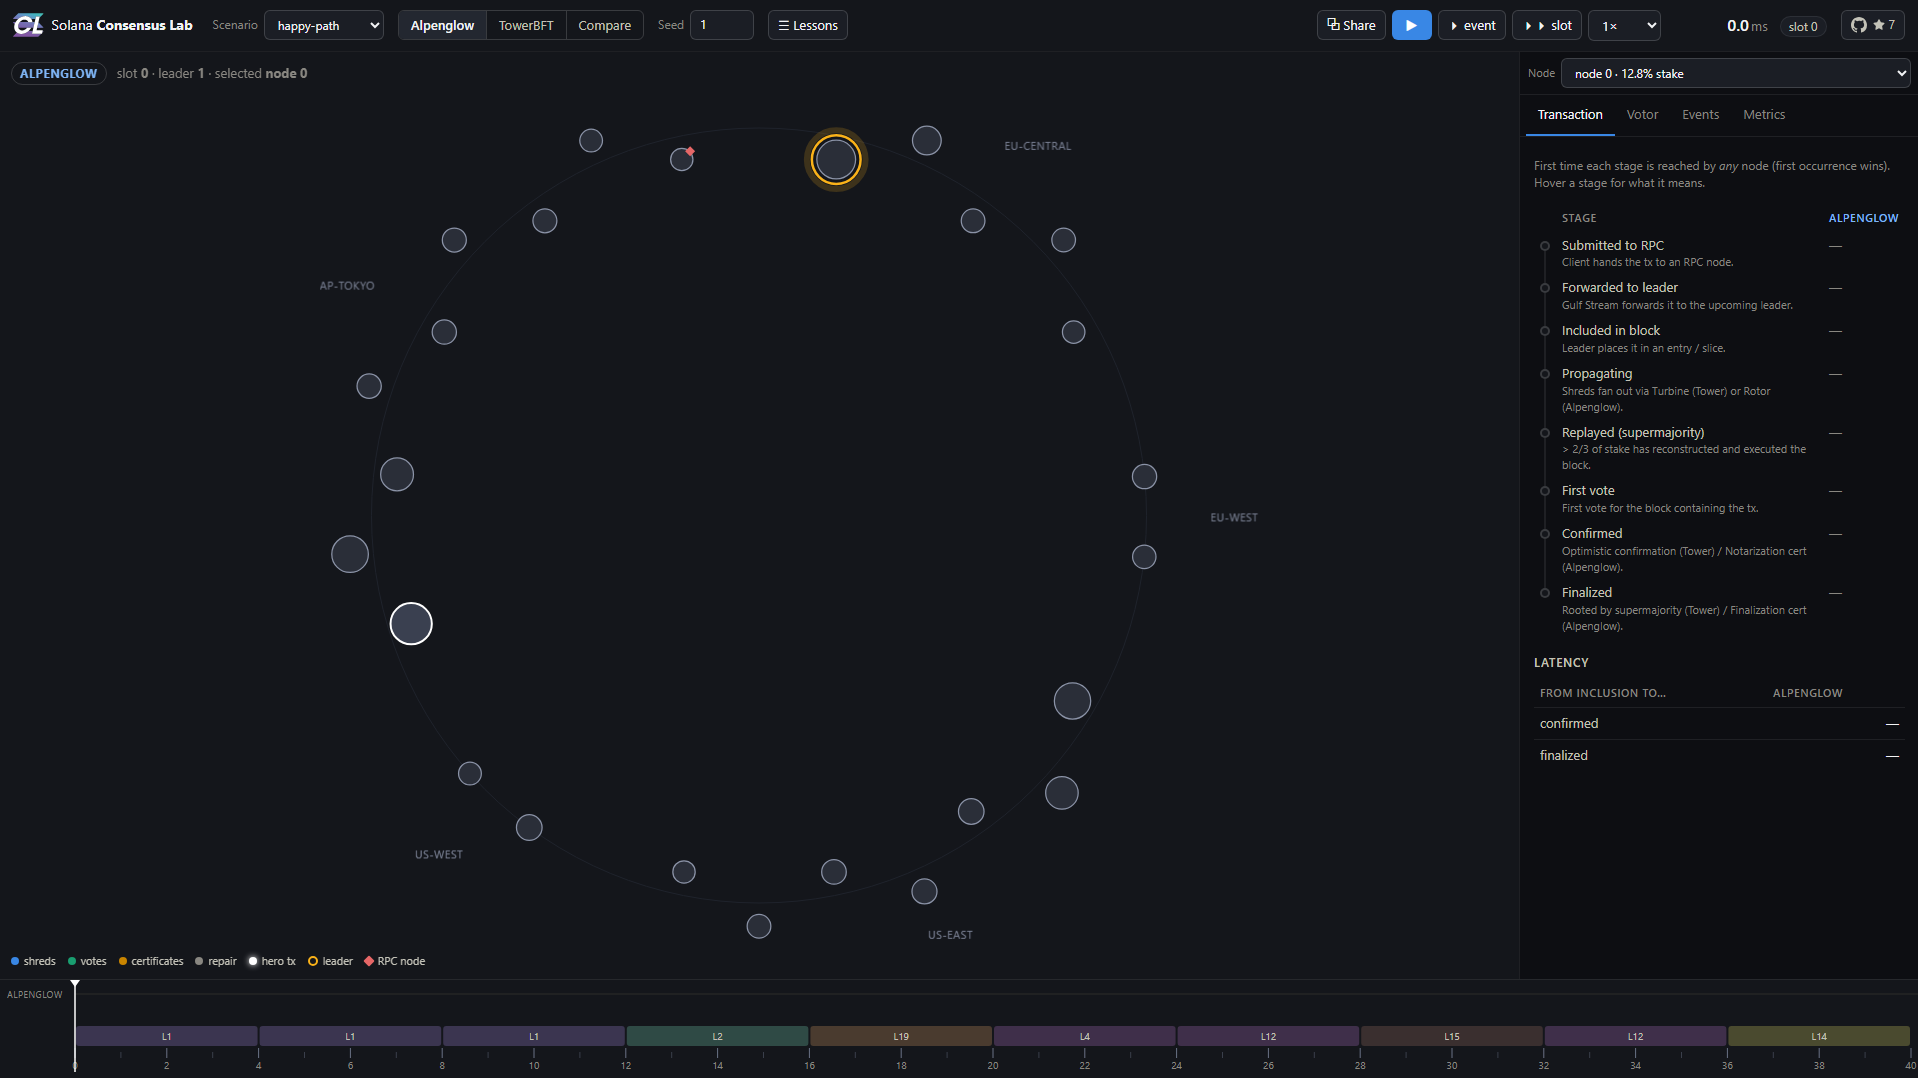Click the certificates legend dot
1918x1078 pixels.
tap(123, 961)
